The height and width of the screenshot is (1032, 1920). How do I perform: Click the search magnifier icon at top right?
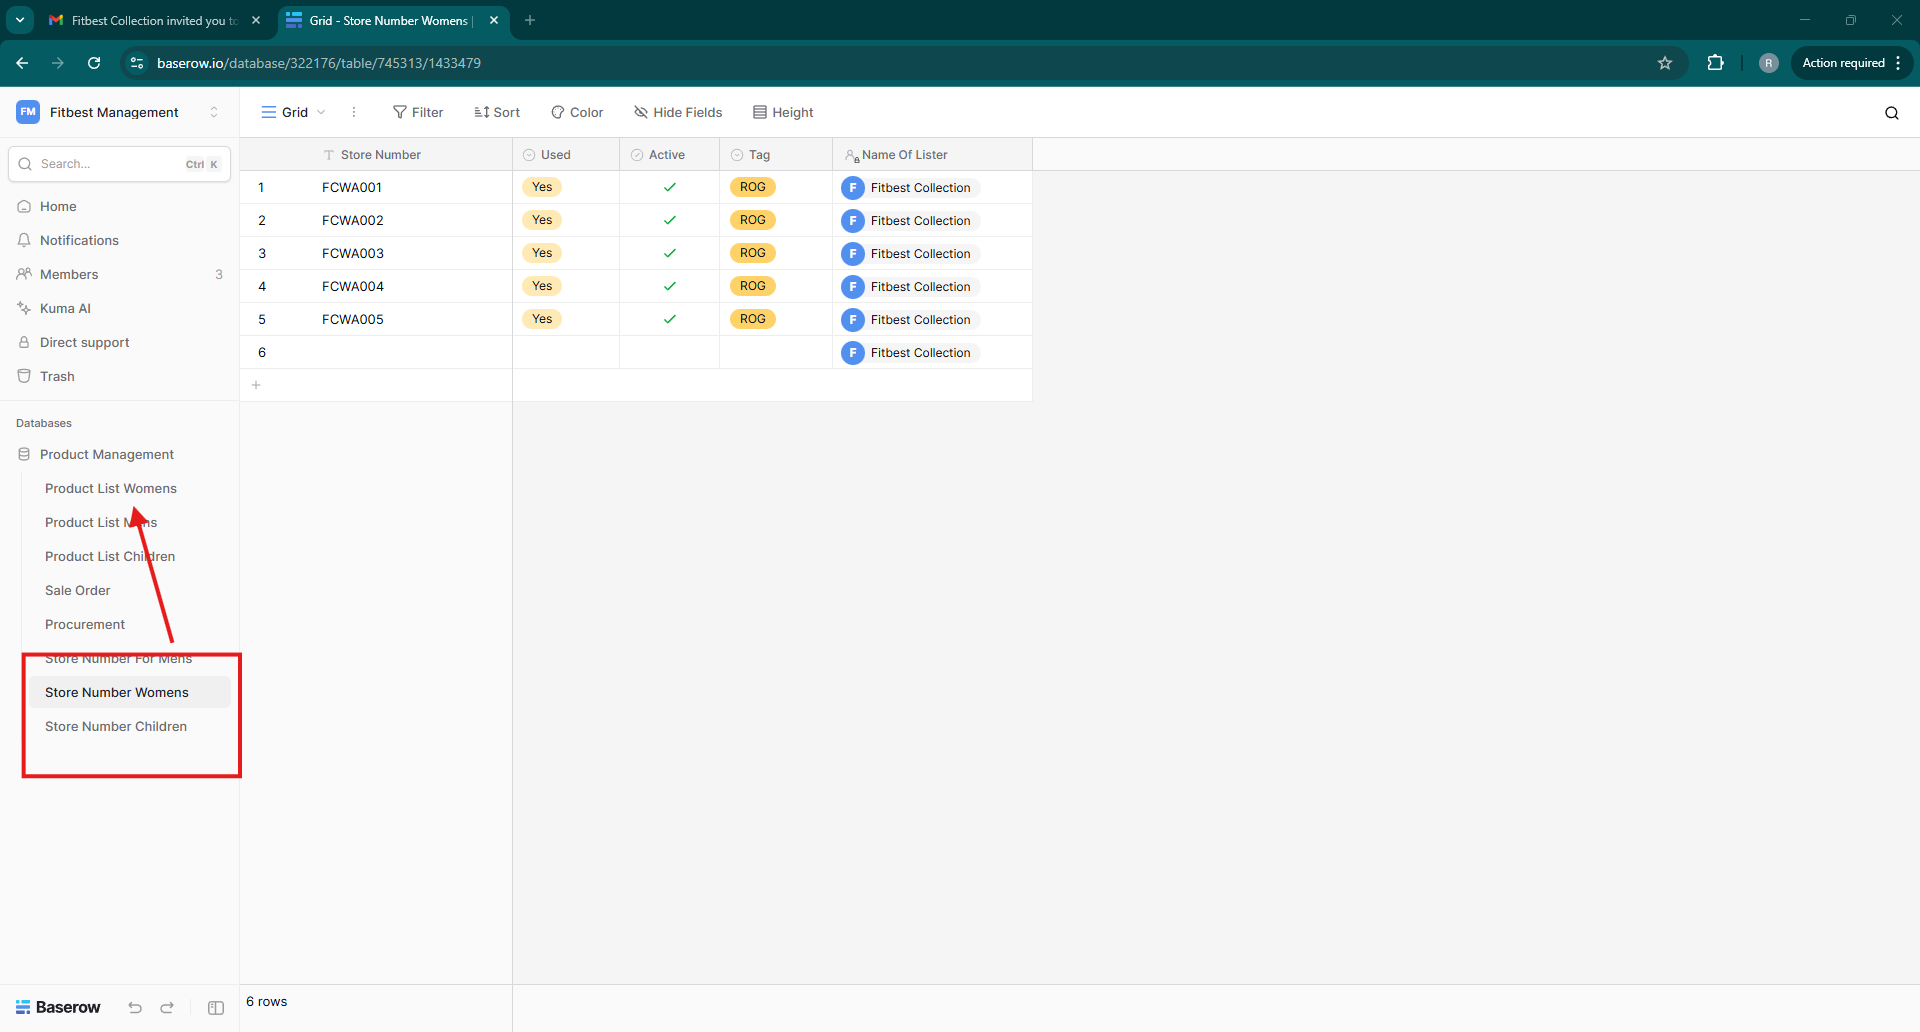pyautogui.click(x=1891, y=113)
